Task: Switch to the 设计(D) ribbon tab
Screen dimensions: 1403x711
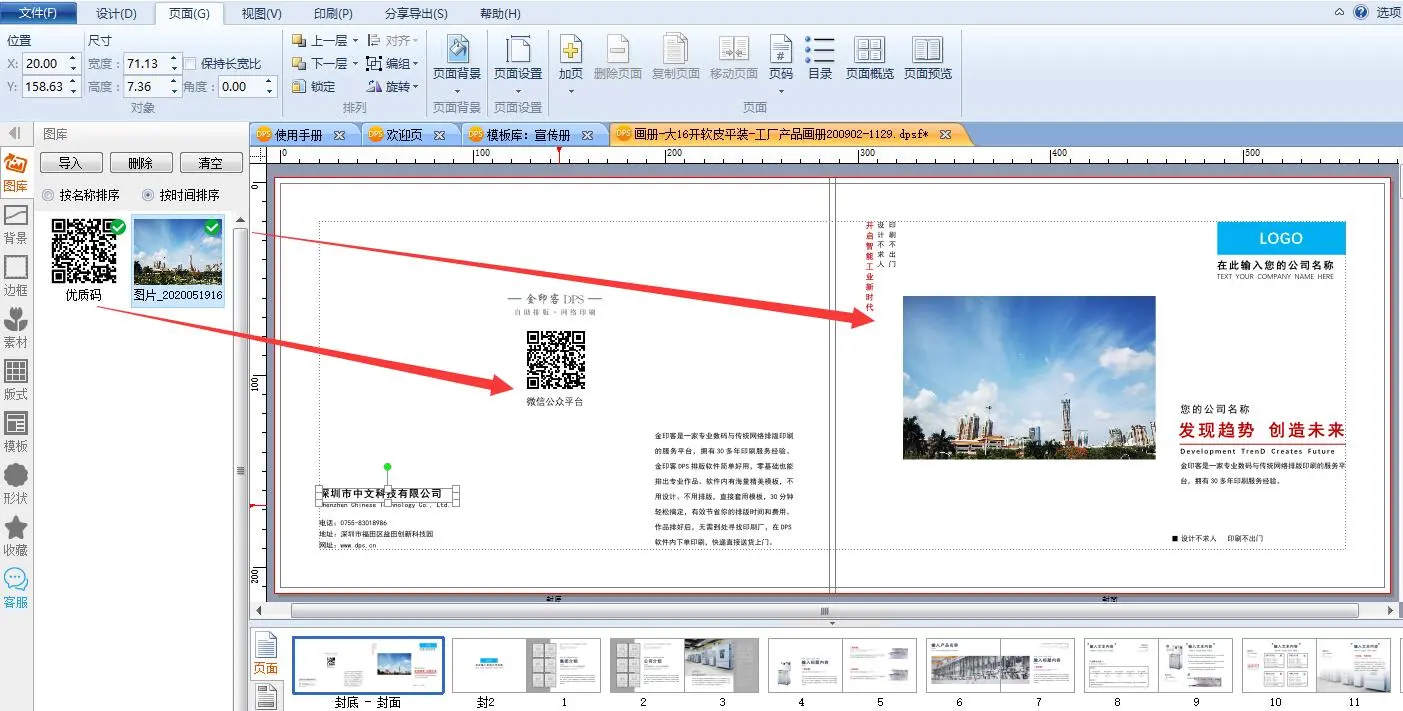Action: point(116,13)
